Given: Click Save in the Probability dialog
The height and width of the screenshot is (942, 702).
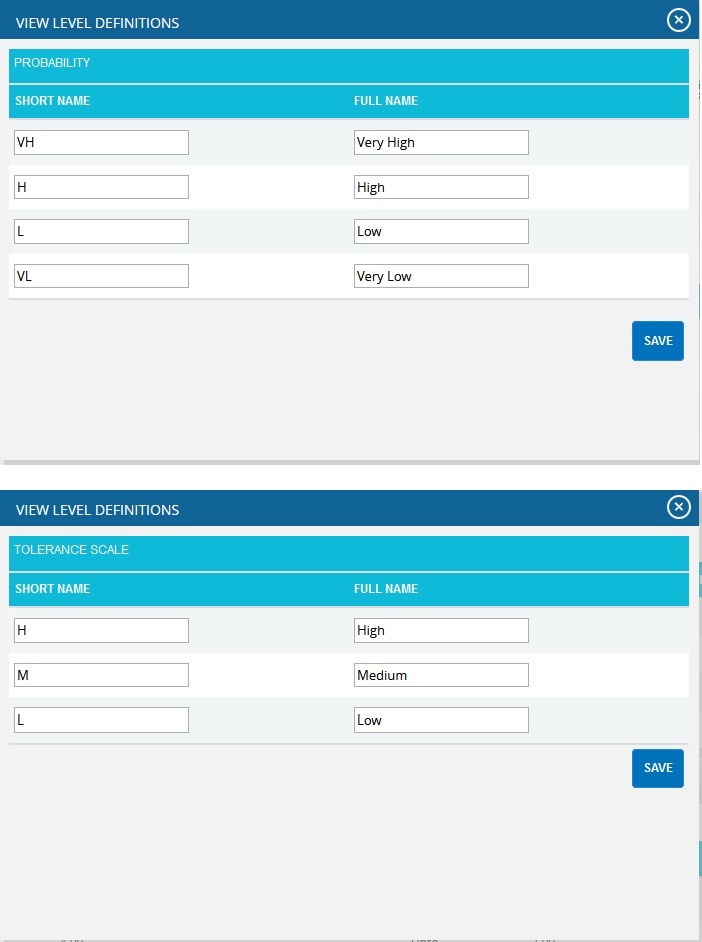Looking at the screenshot, I should 658,341.
